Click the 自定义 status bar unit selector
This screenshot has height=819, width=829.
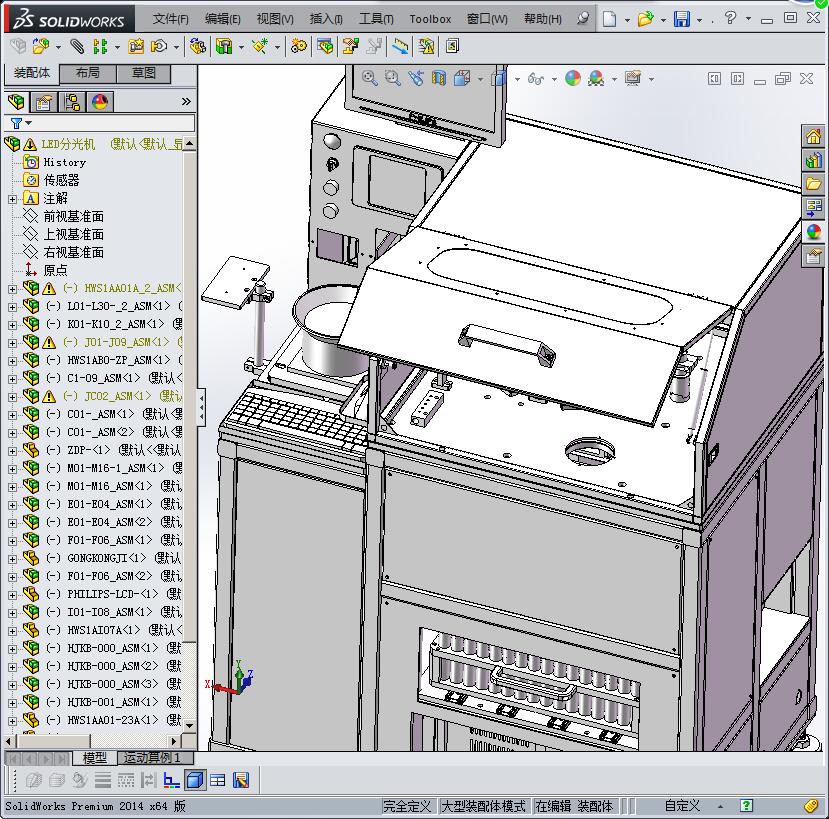click(683, 806)
